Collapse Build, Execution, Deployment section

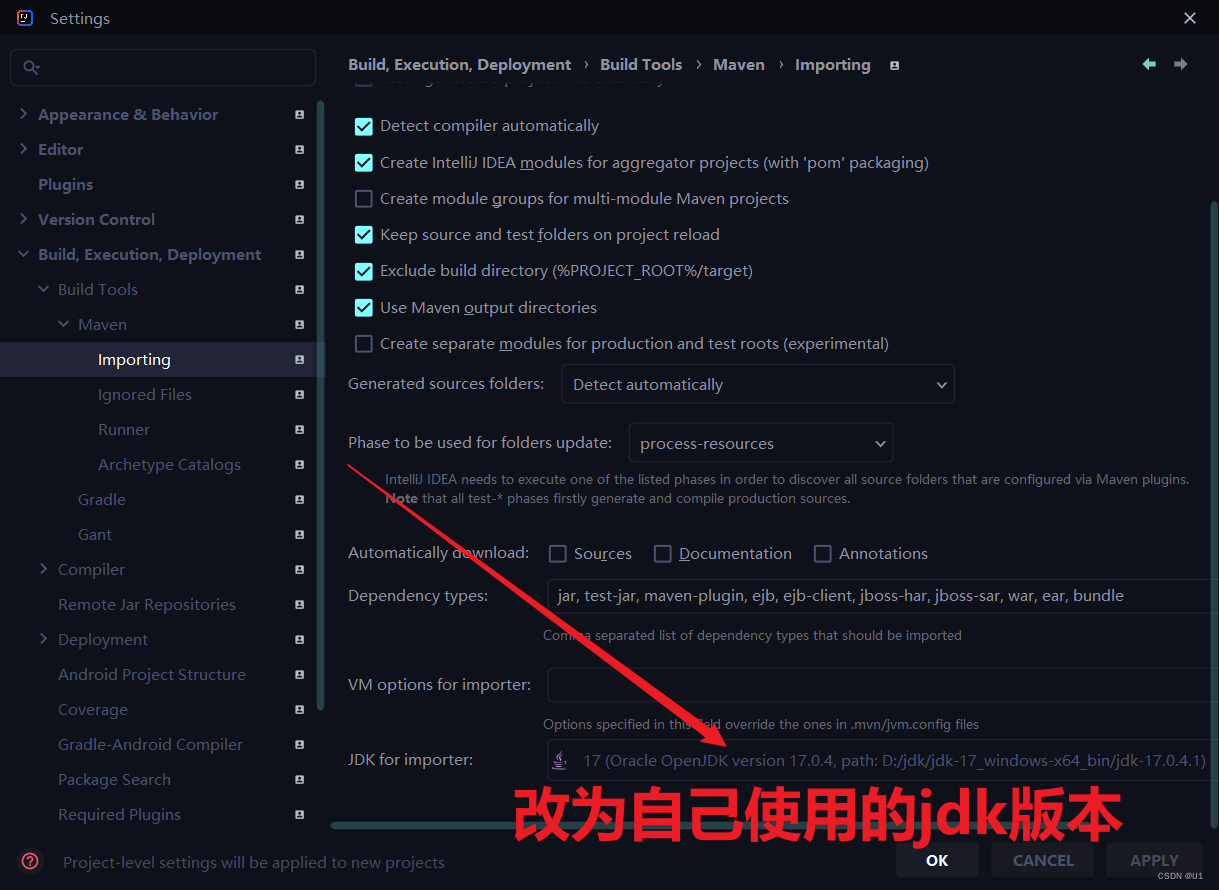point(24,255)
